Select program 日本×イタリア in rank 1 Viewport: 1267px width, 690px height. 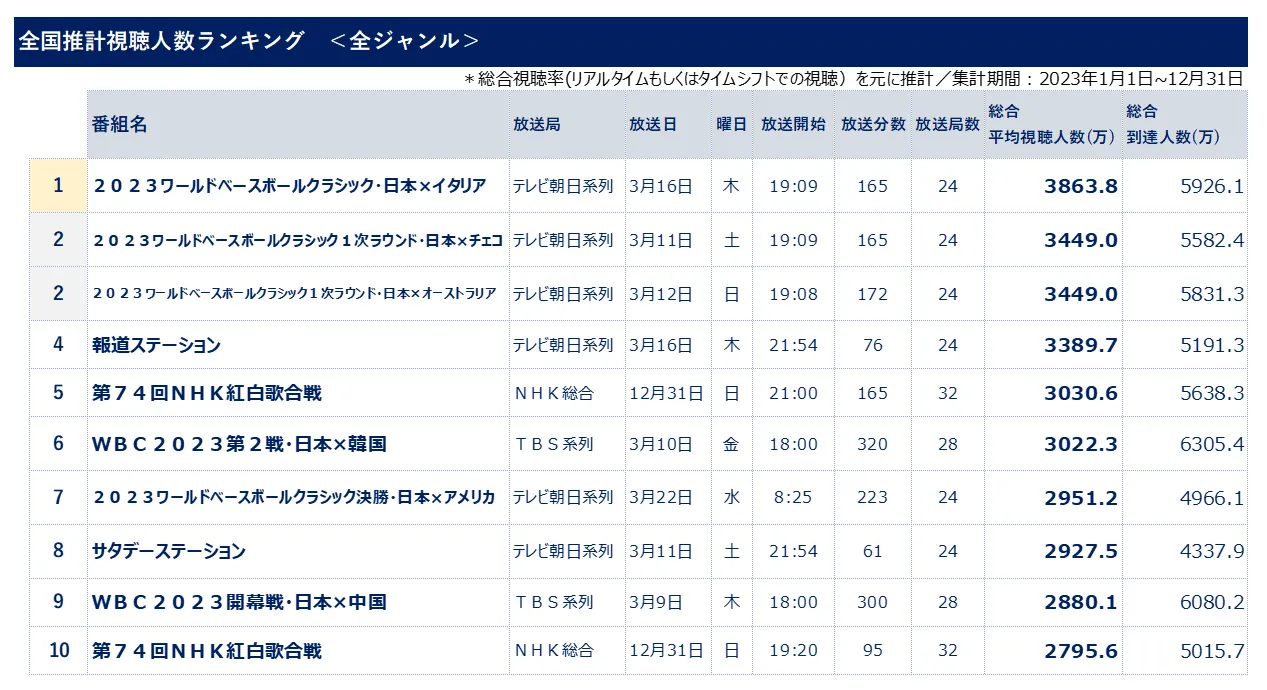click(x=289, y=186)
